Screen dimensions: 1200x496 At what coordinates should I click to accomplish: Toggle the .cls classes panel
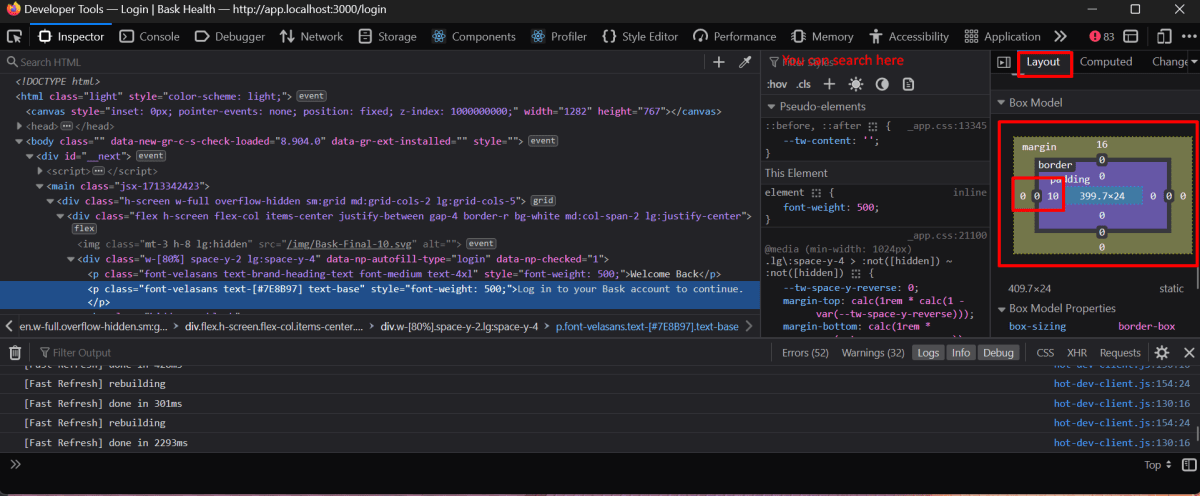tap(804, 84)
